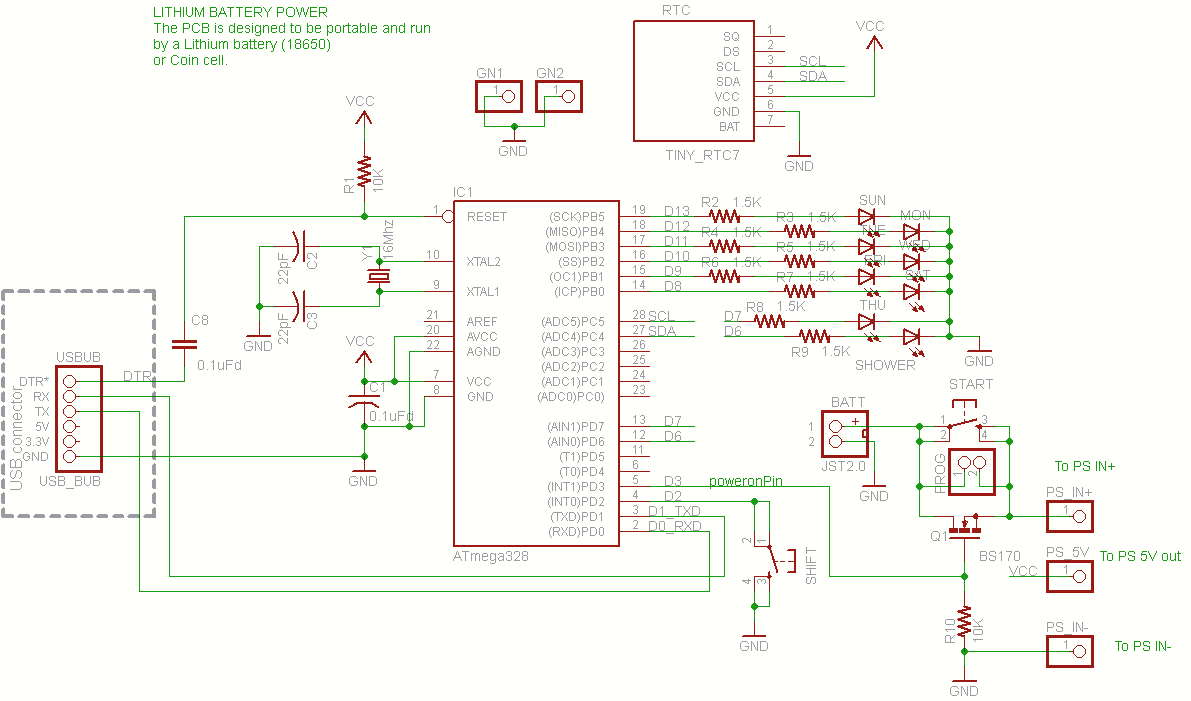Click the BATT JST2.0 connector
The image size is (1191, 701).
(845, 432)
